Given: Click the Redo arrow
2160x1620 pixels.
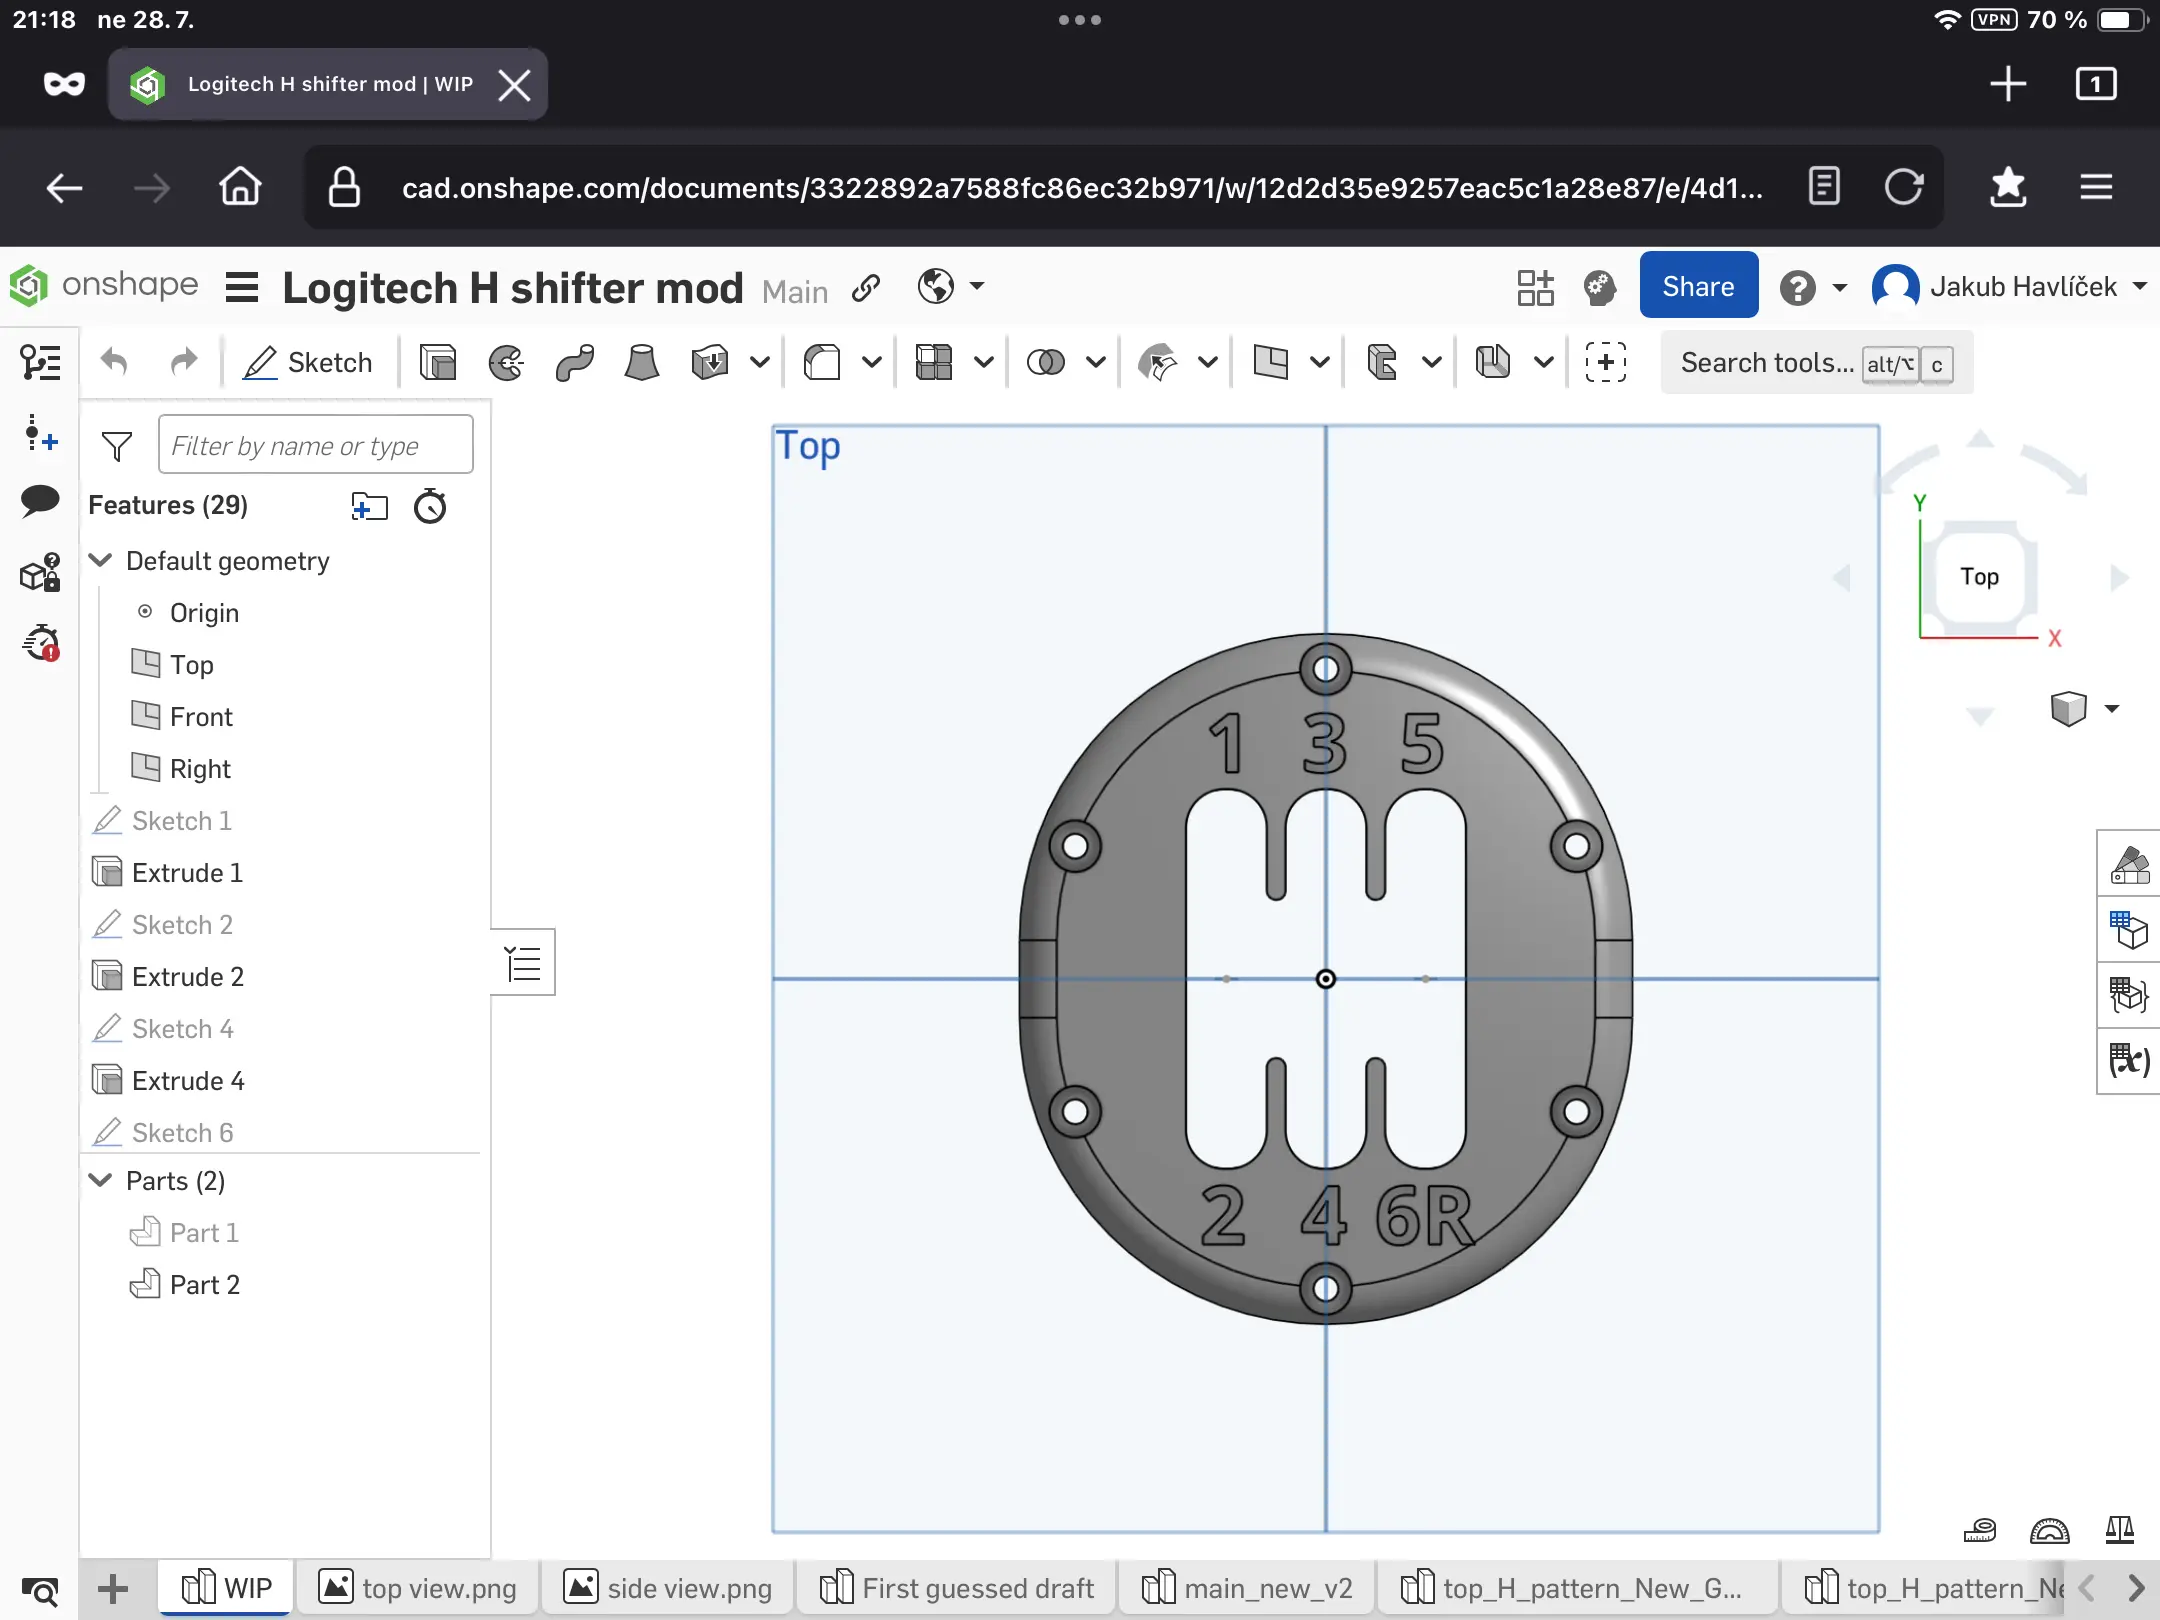Looking at the screenshot, I should pyautogui.click(x=184, y=362).
